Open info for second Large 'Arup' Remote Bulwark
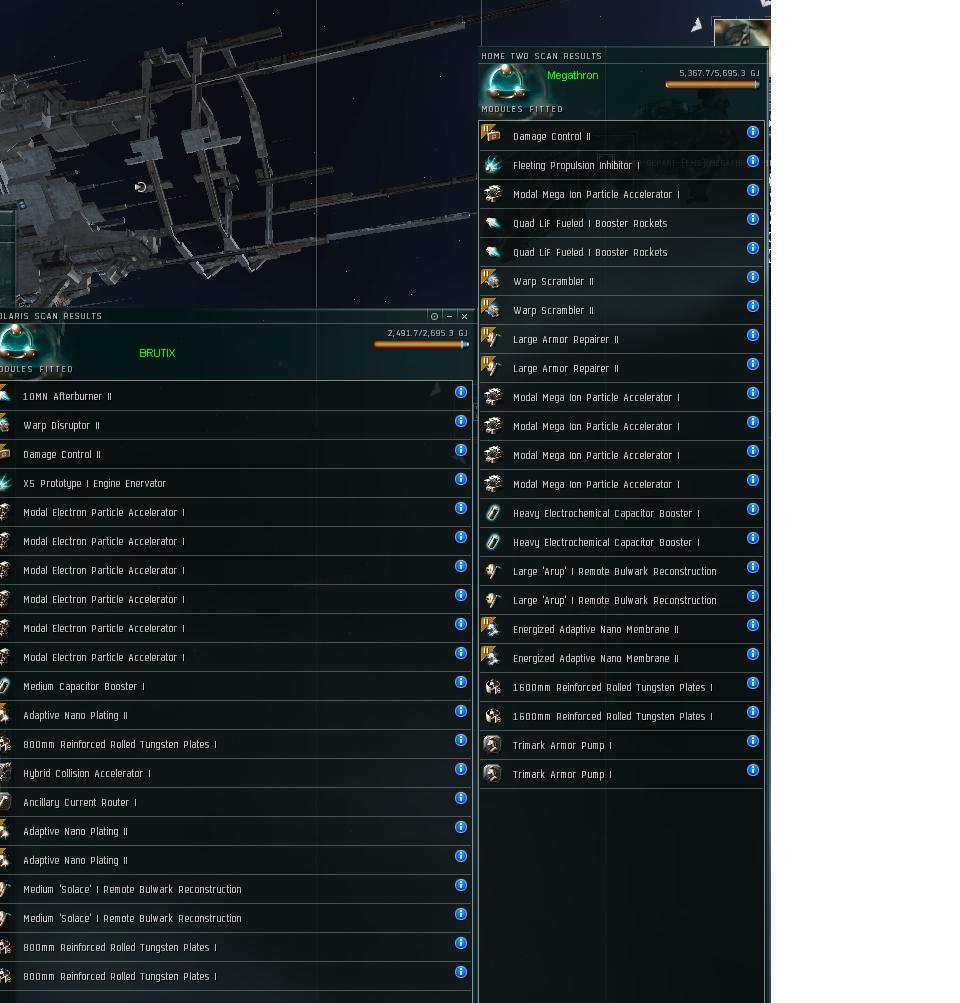The width and height of the screenshot is (960, 1003). pos(753,596)
